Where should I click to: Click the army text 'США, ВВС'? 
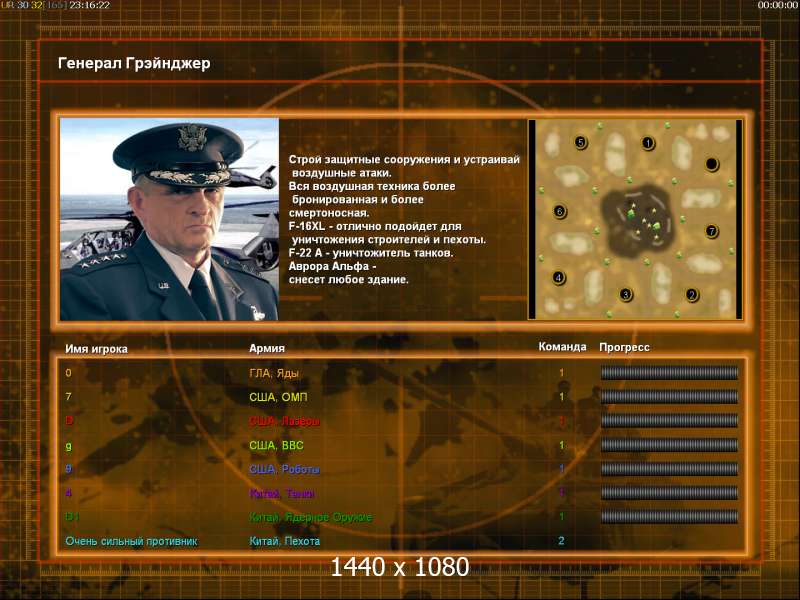pos(276,445)
